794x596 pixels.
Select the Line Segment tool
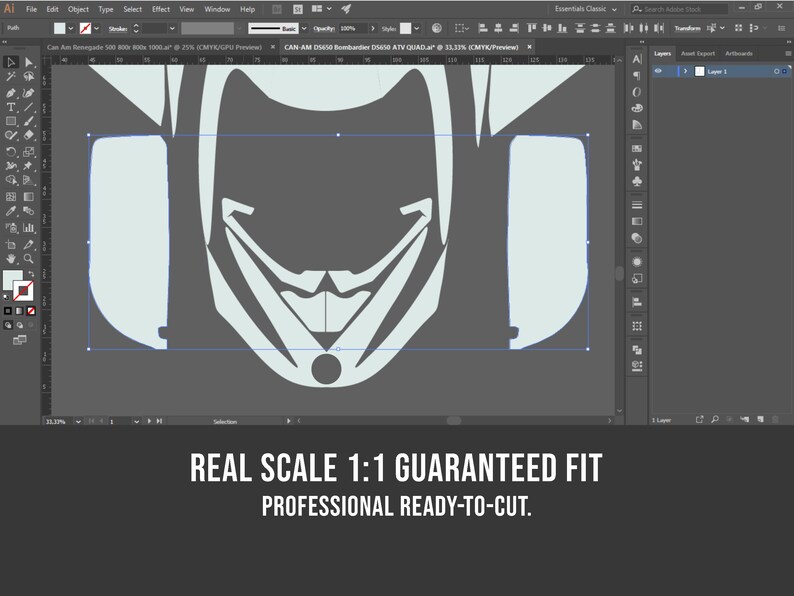[x=29, y=107]
